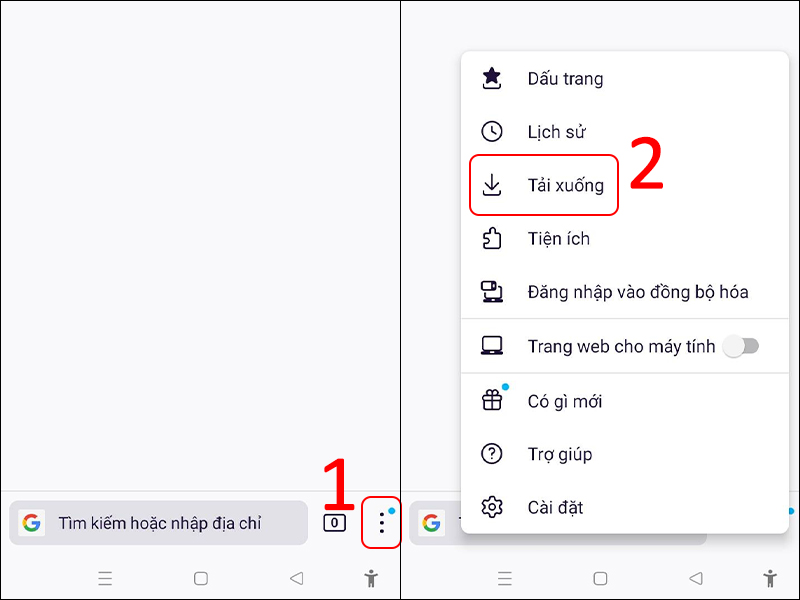Viewport: 800px width, 600px height.
Task: Focus the 'Tìm kiếm hoặc nhập địa chỉ' field
Action: (159, 523)
